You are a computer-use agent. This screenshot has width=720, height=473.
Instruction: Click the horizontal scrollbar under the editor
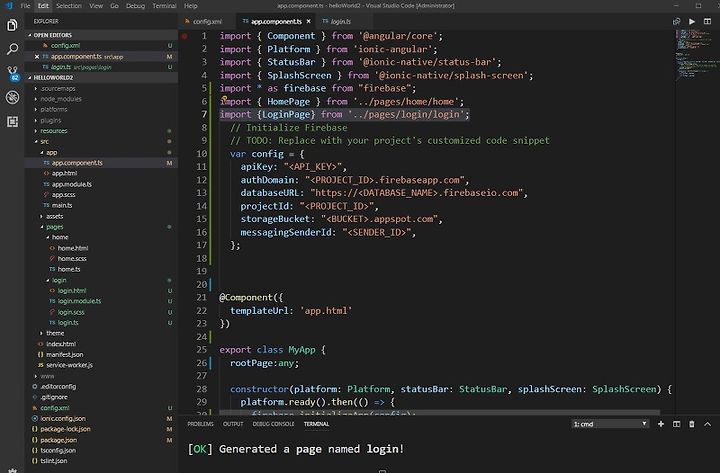pyautogui.click(x=439, y=412)
